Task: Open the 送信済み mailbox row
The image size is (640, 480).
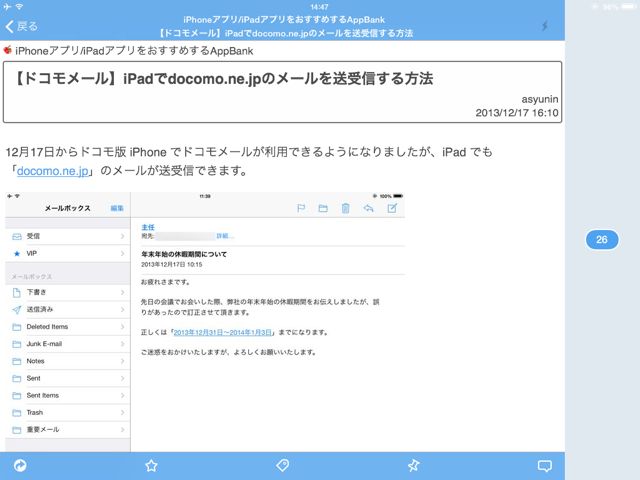Action: pos(68,309)
